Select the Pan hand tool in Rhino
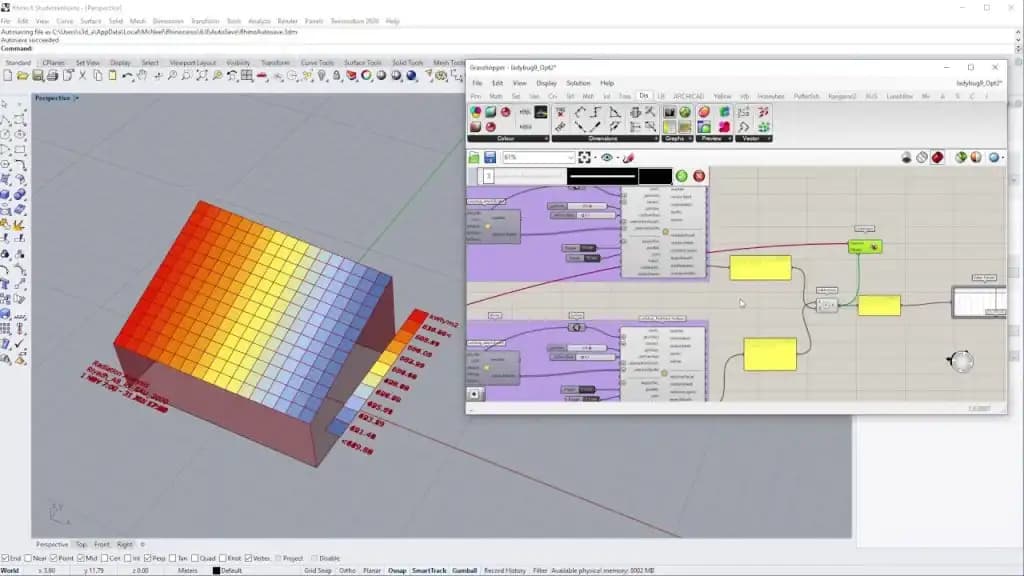1024x576 pixels. [x=142, y=76]
